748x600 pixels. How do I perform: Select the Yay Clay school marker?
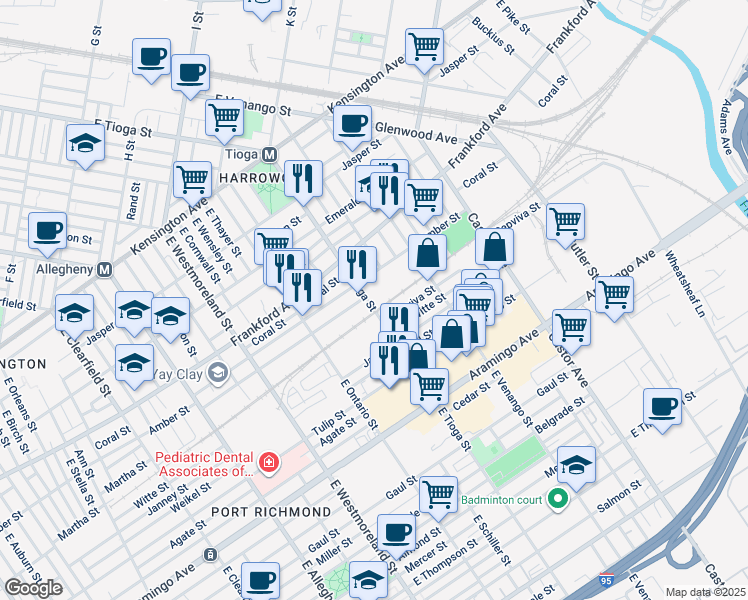pyautogui.click(x=218, y=373)
